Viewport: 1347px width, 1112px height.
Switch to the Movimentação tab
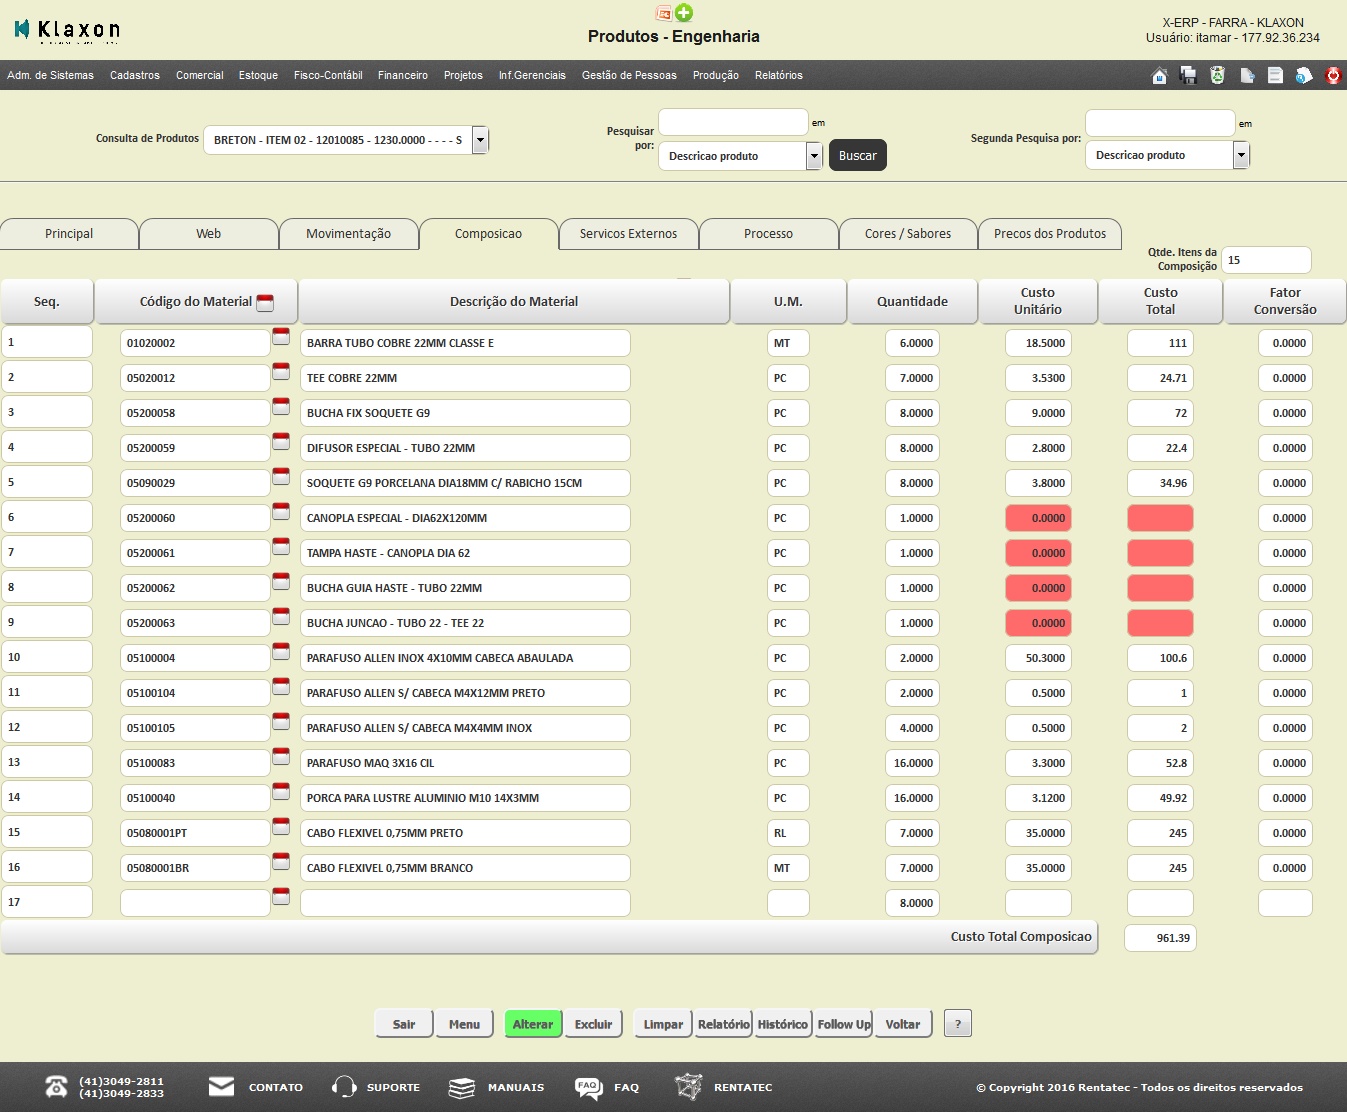[x=348, y=234]
